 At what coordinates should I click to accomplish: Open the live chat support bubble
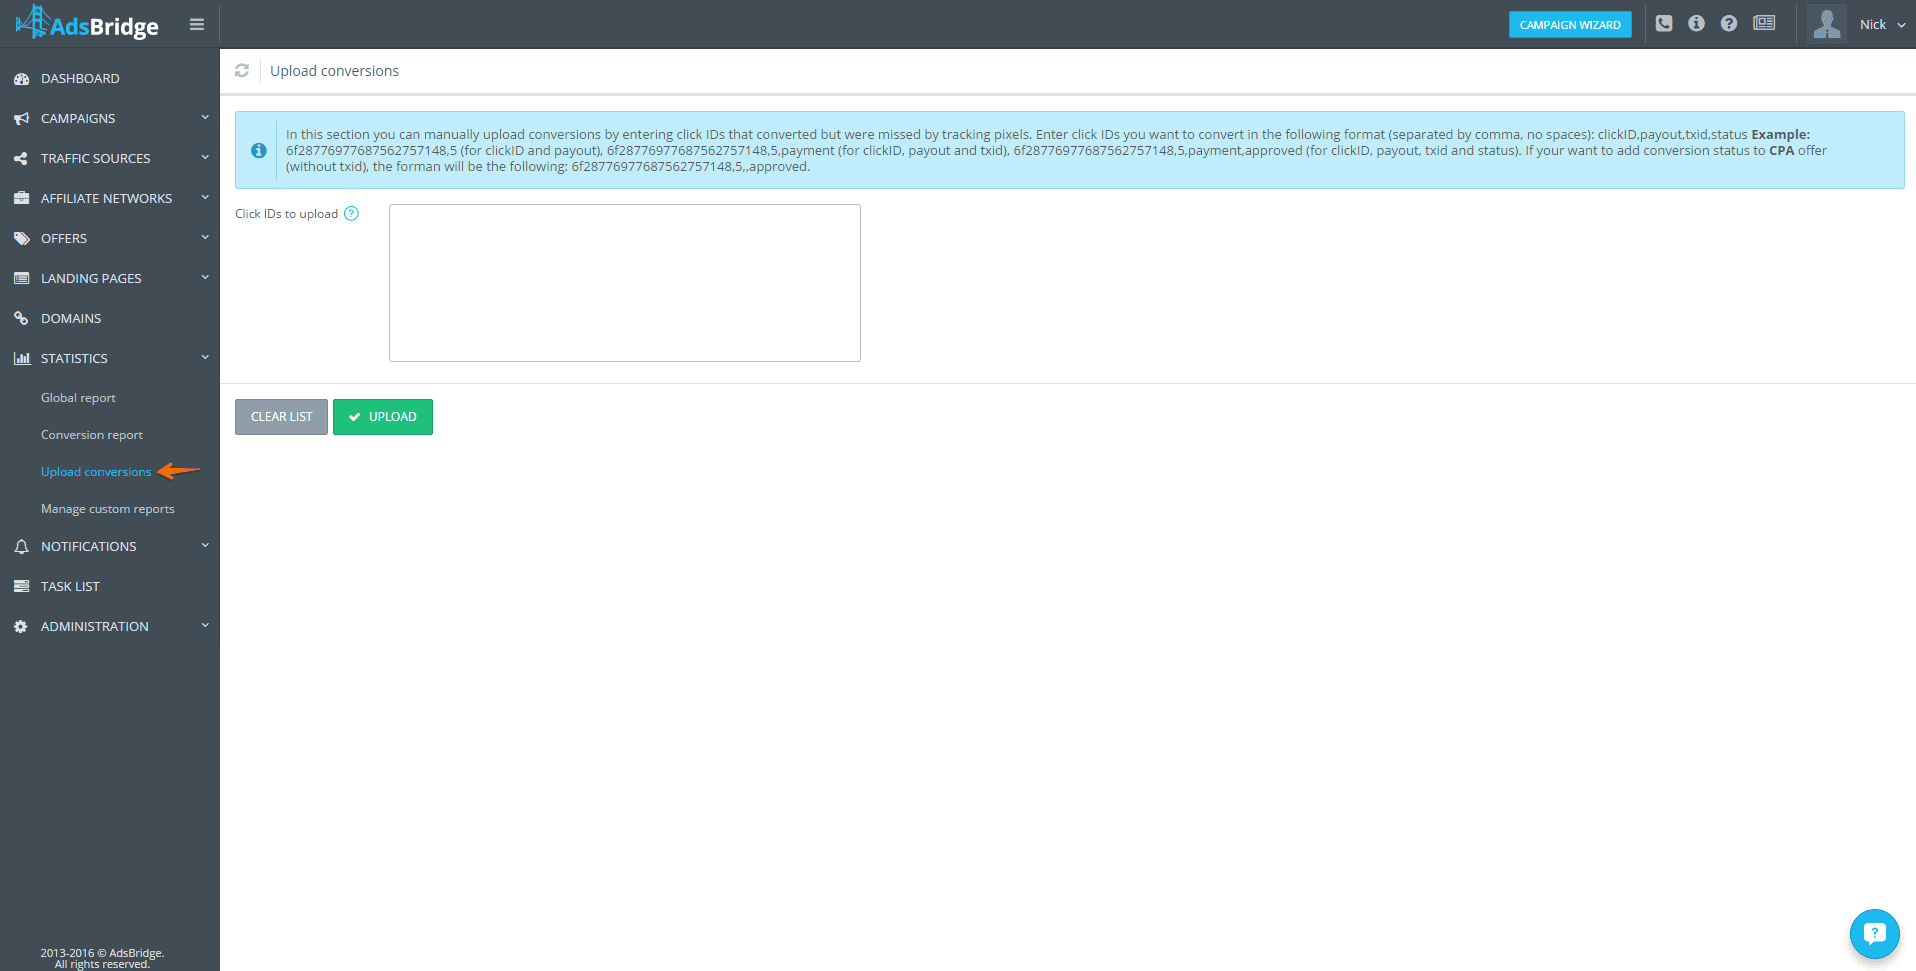point(1874,933)
